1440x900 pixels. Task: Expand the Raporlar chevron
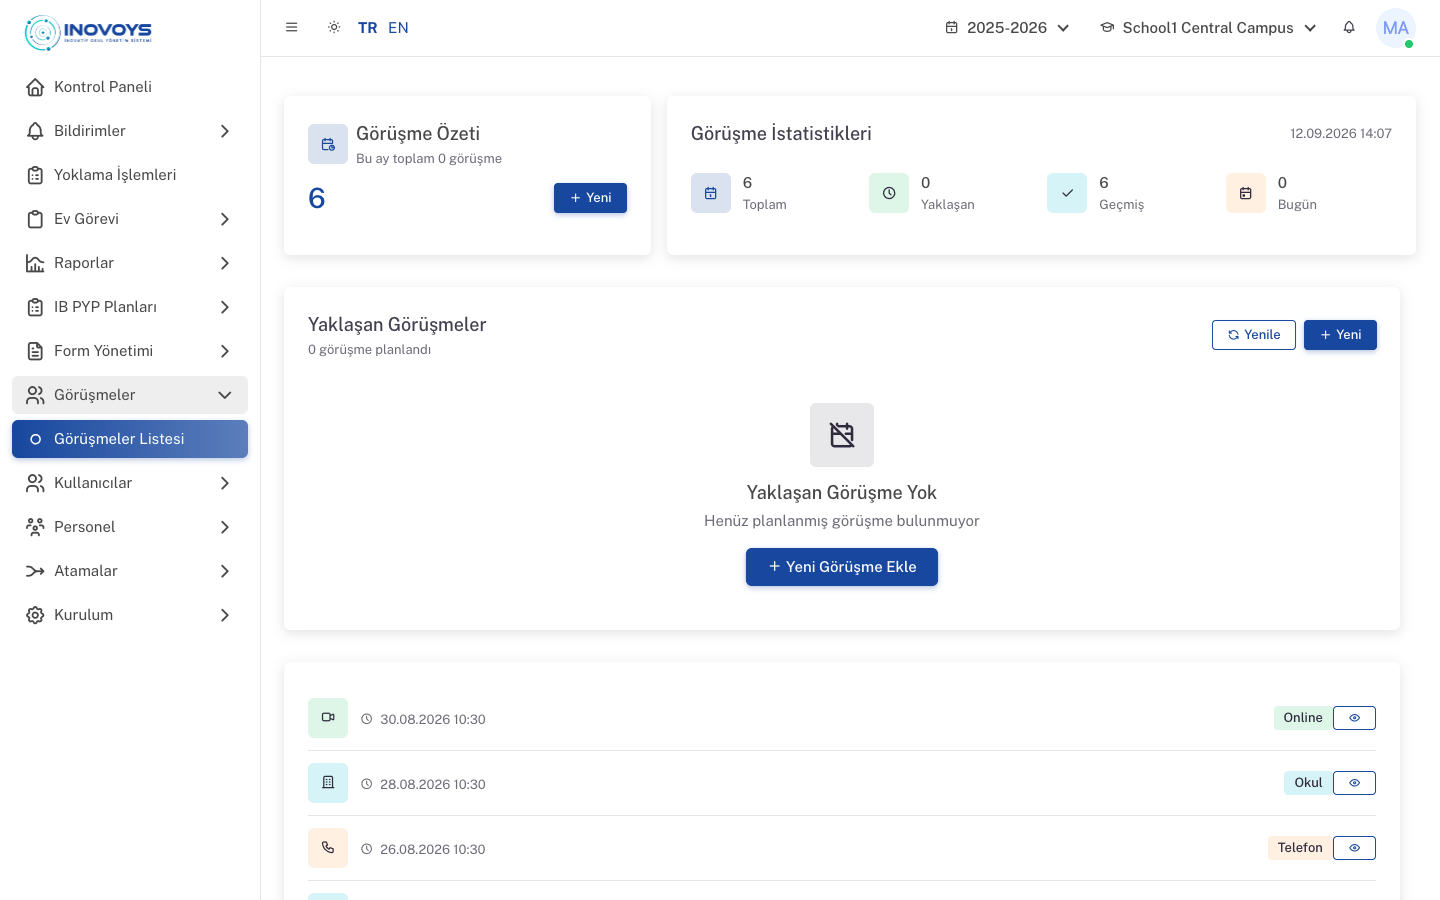tap(225, 263)
